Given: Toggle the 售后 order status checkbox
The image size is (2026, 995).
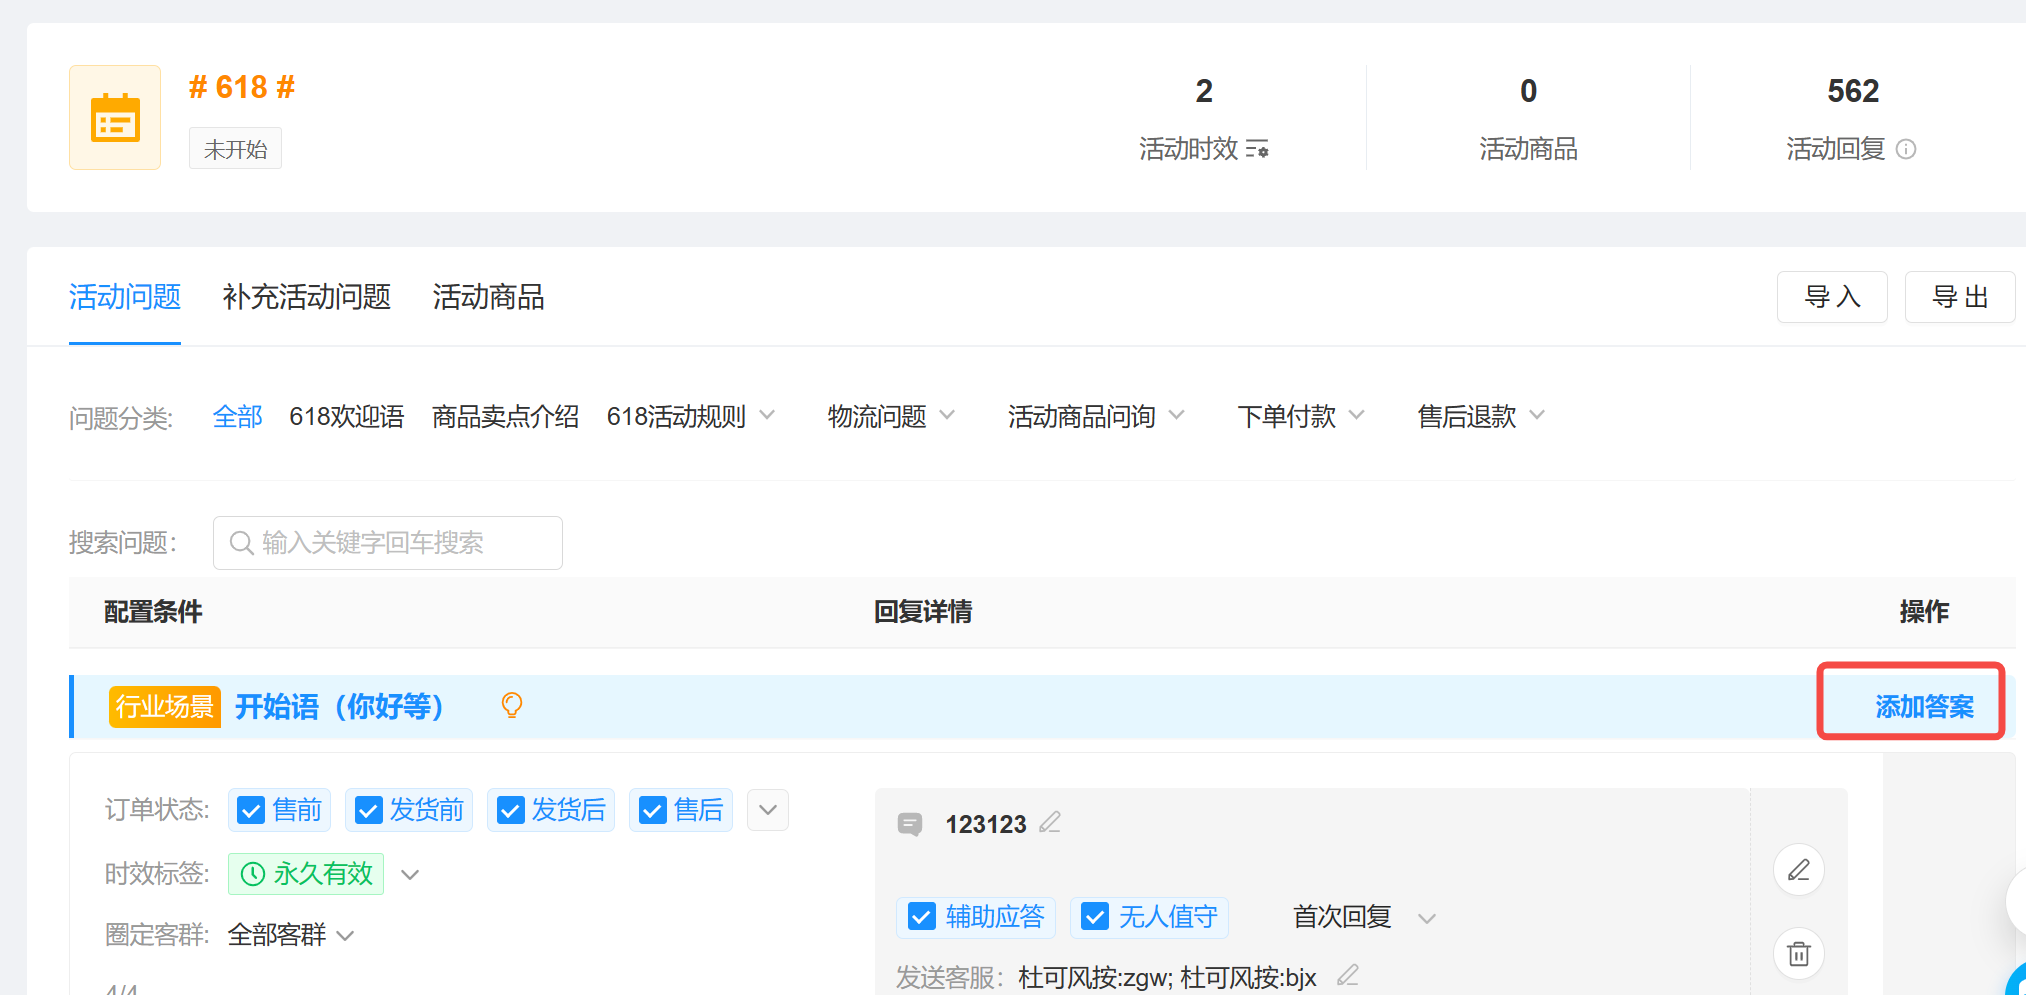Looking at the screenshot, I should click(x=652, y=810).
